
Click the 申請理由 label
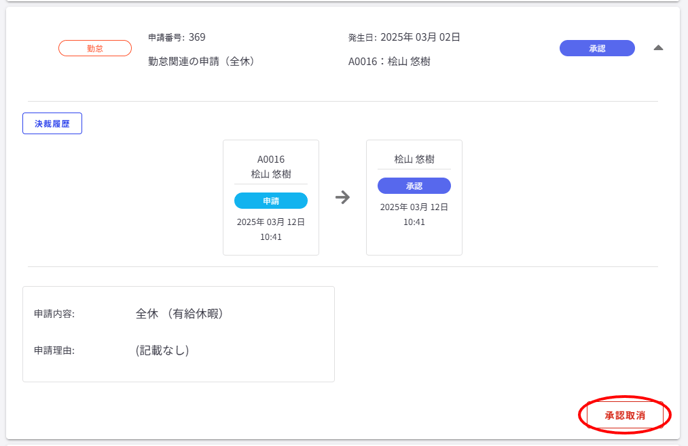[x=54, y=351]
